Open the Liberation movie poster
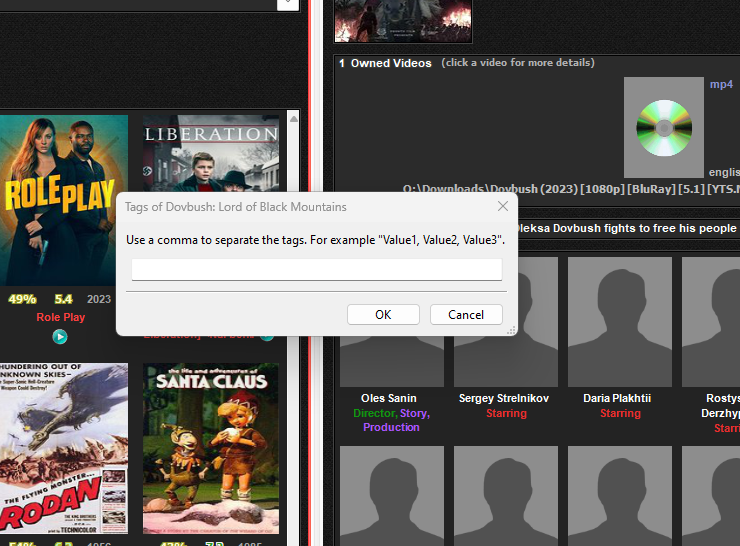The image size is (740, 546). pyautogui.click(x=211, y=153)
